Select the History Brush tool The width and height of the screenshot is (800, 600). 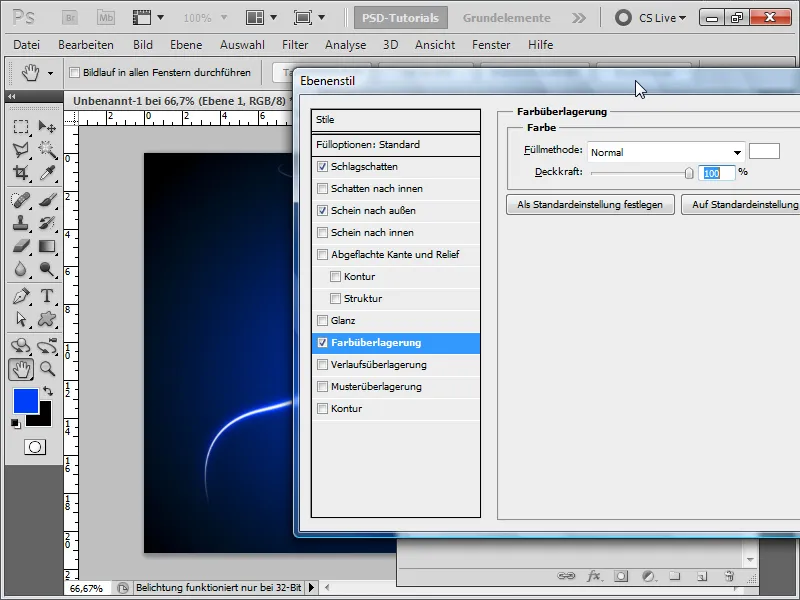pos(47,223)
